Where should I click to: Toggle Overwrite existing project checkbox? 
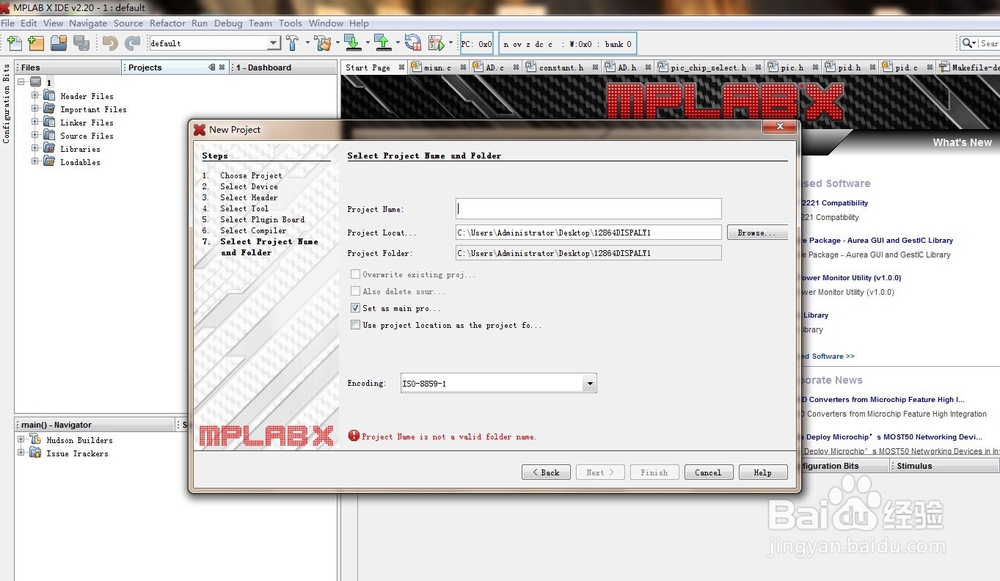click(x=355, y=274)
